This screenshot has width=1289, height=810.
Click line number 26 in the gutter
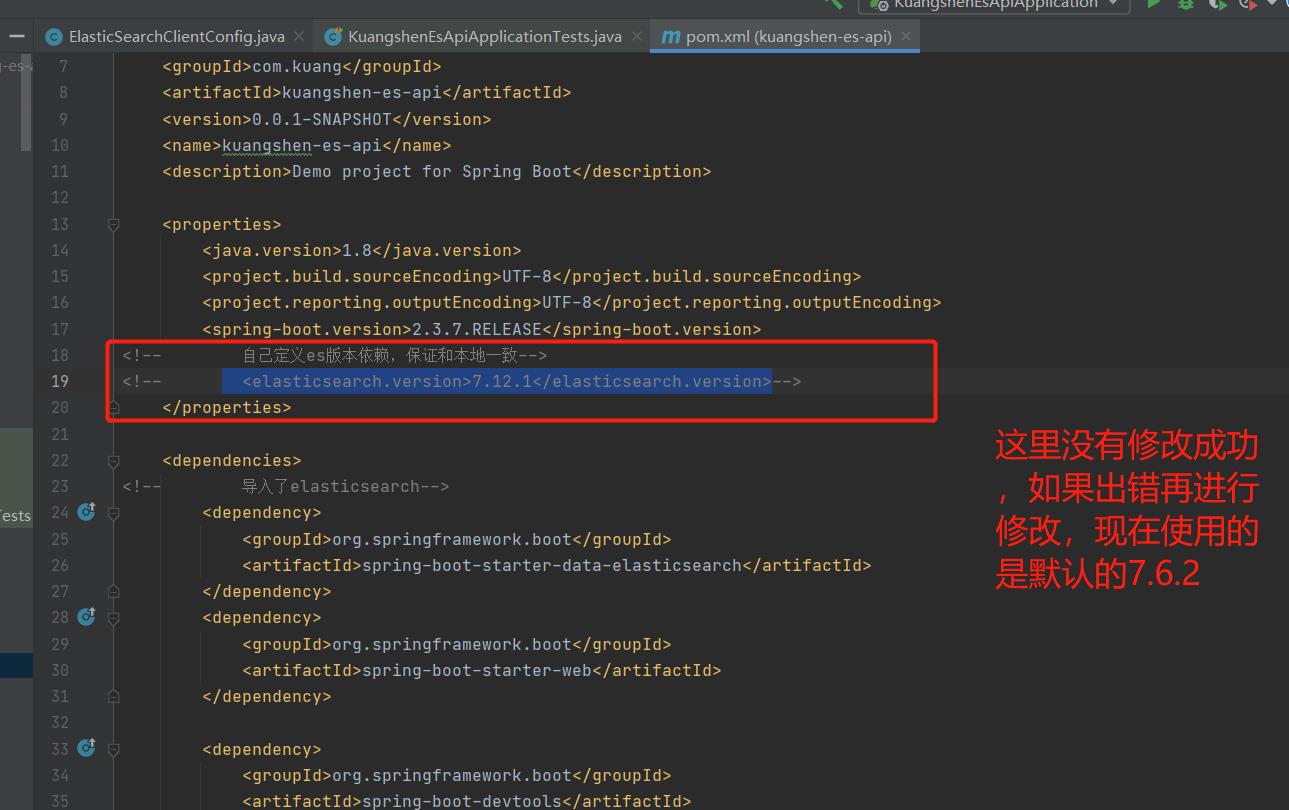(59, 565)
